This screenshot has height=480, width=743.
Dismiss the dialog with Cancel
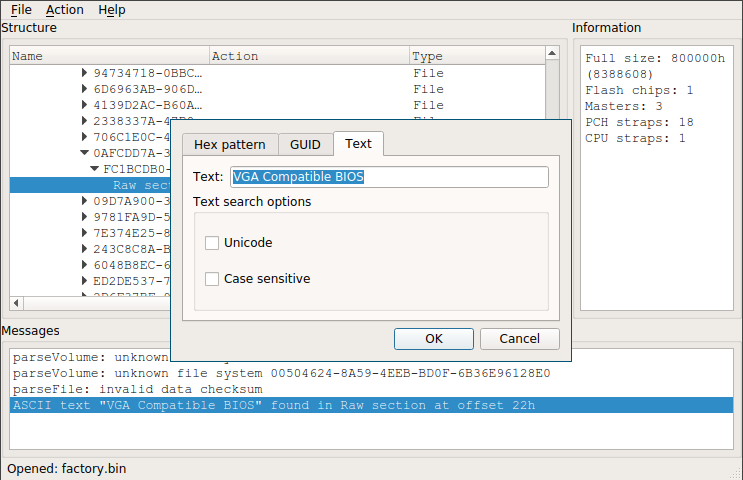[x=519, y=339]
